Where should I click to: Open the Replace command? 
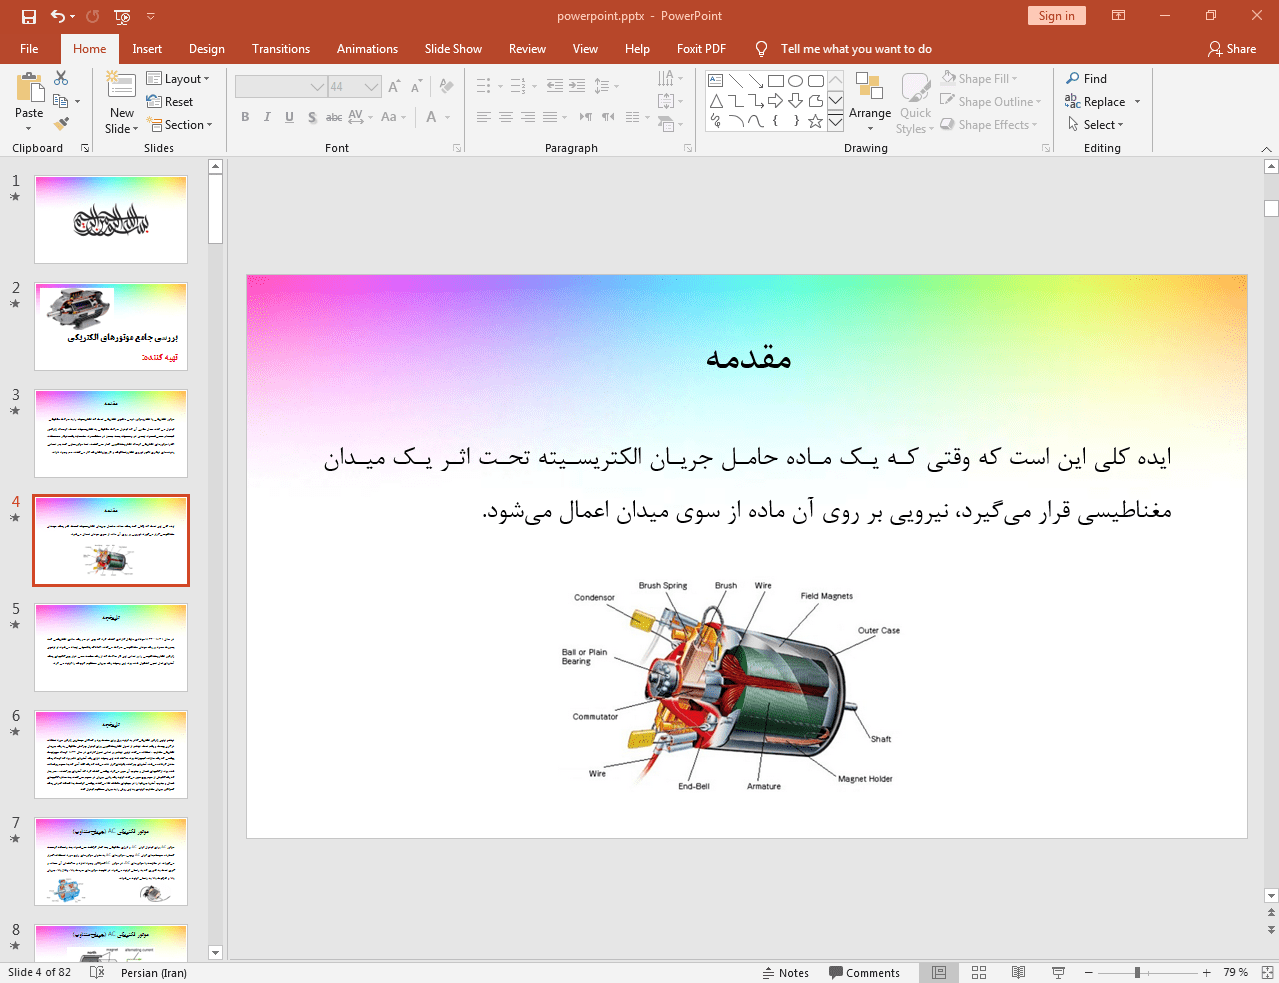tap(1096, 102)
